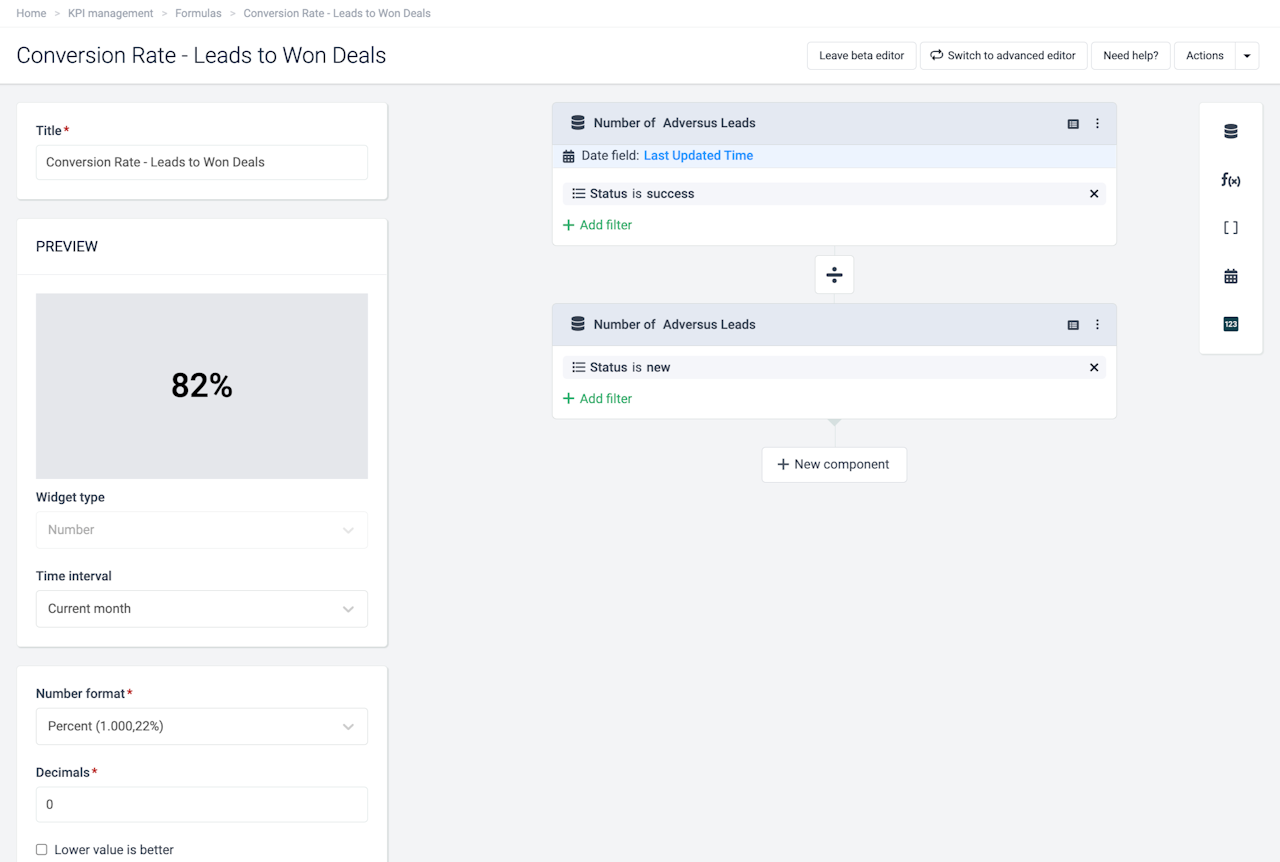
Task: Click the database icon in right sidebar
Action: pyautogui.click(x=1230, y=131)
